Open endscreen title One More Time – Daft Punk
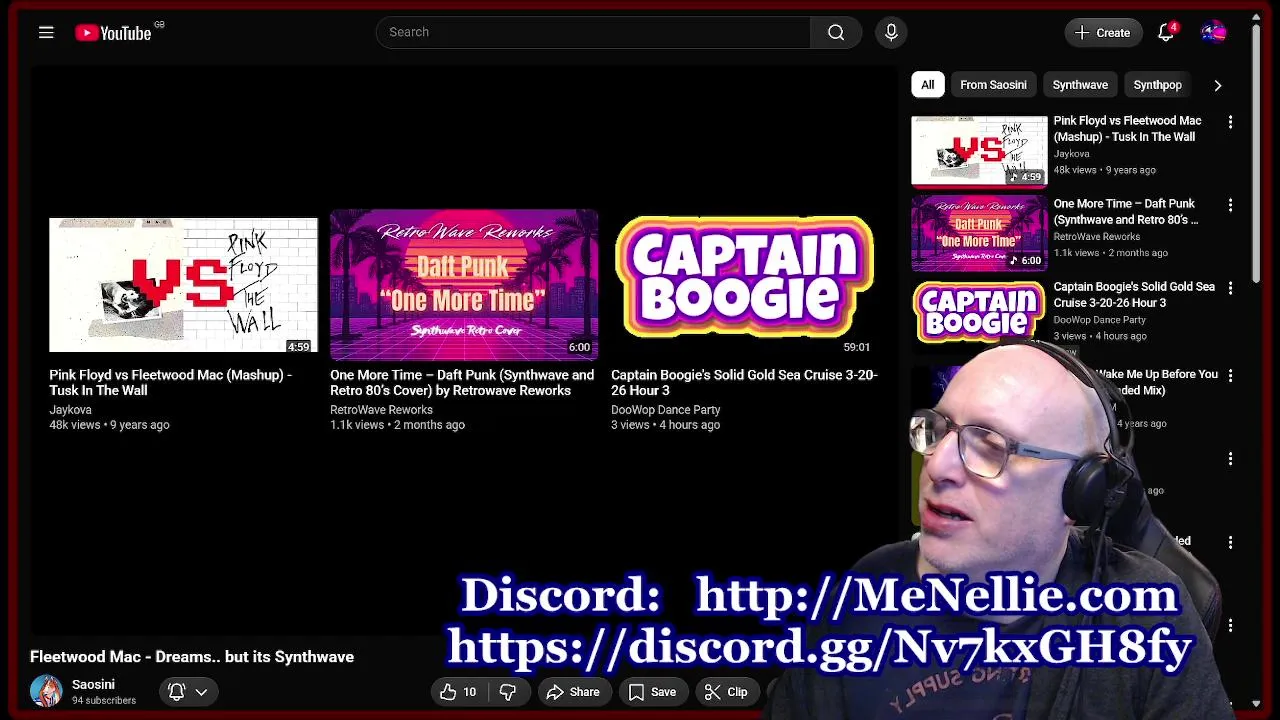The image size is (1280, 720). [462, 383]
